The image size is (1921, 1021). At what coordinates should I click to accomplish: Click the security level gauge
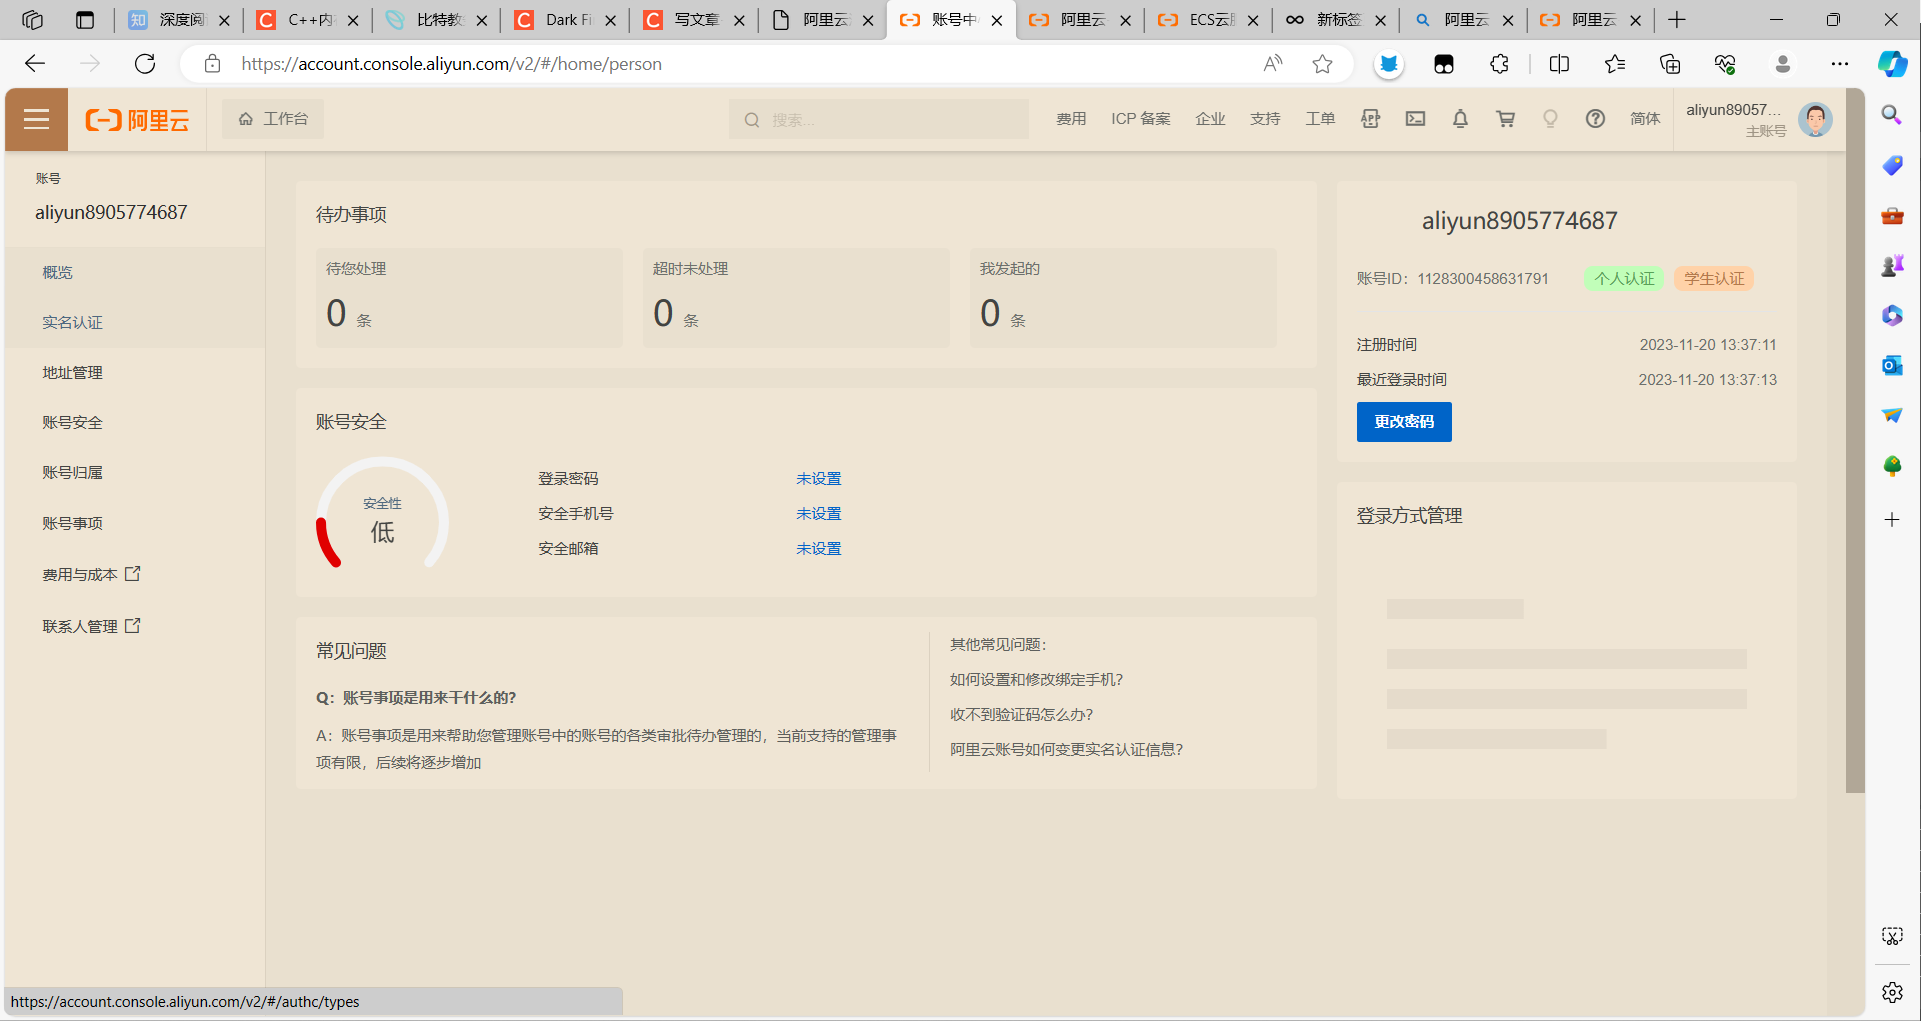382,513
